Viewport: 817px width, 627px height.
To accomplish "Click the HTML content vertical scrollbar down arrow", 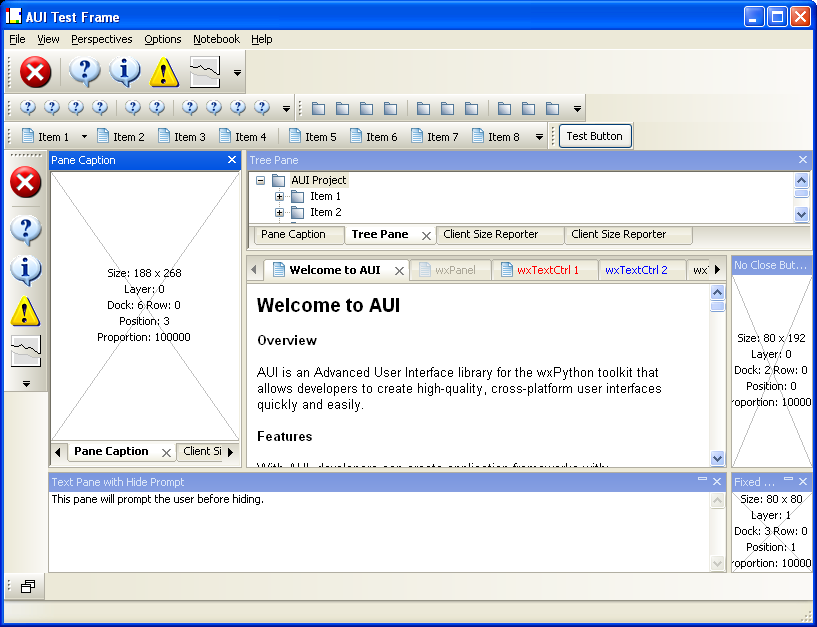I will click(717, 458).
